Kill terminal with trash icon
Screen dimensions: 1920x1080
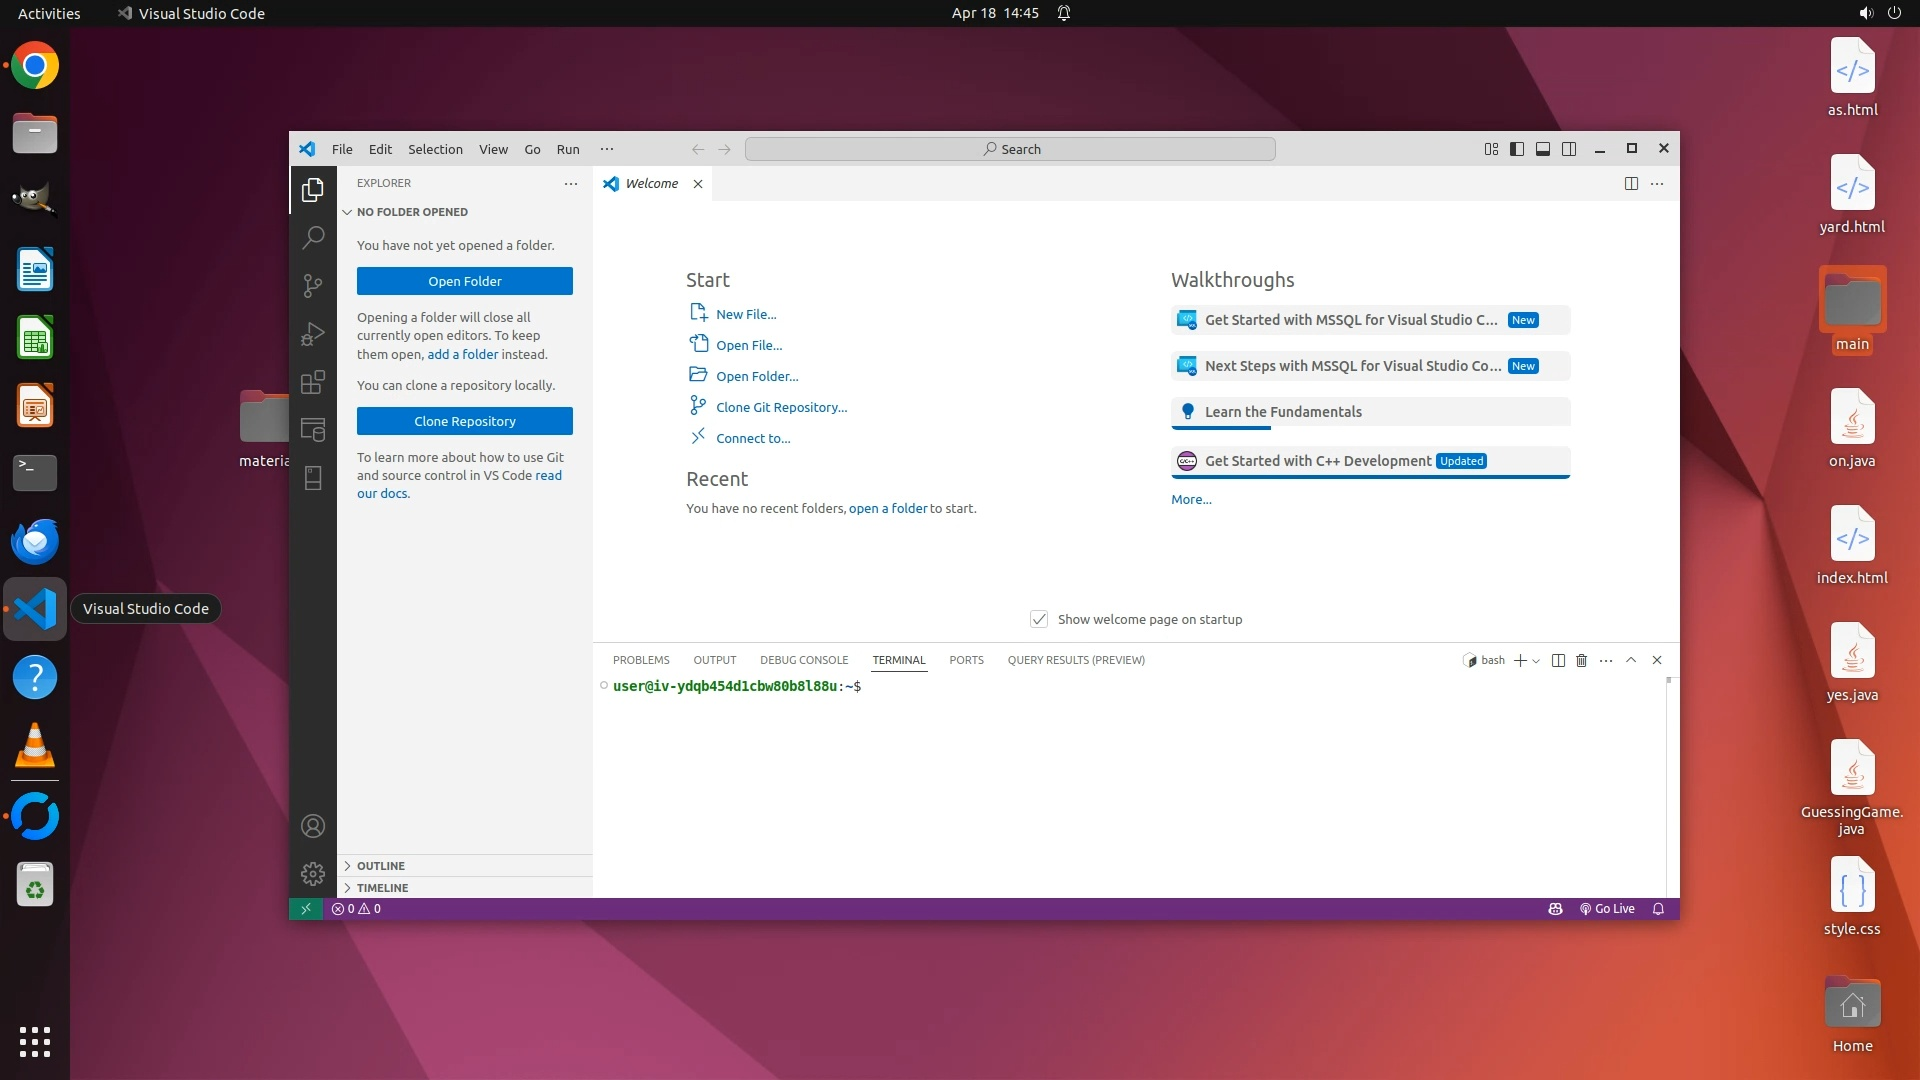[x=1581, y=660]
